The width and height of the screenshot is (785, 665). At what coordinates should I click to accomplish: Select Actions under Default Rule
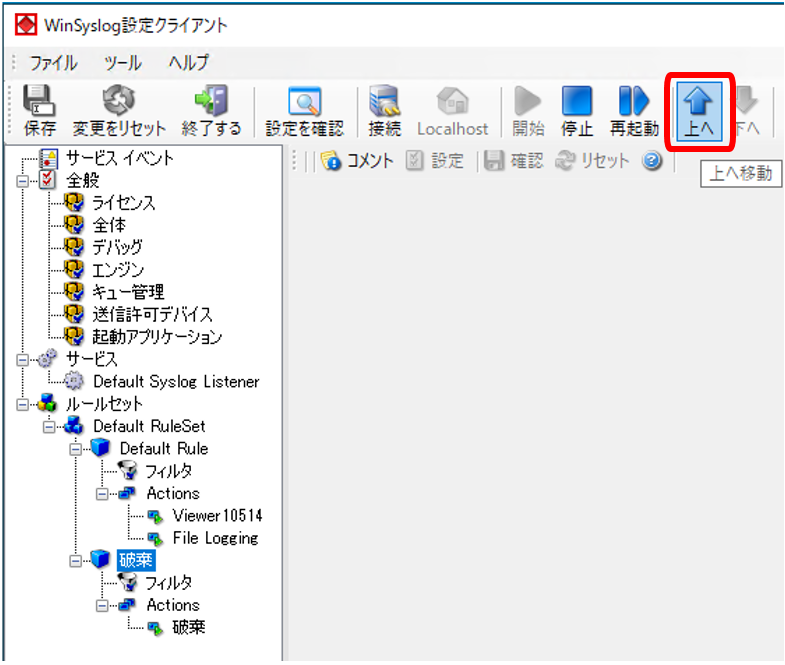173,493
